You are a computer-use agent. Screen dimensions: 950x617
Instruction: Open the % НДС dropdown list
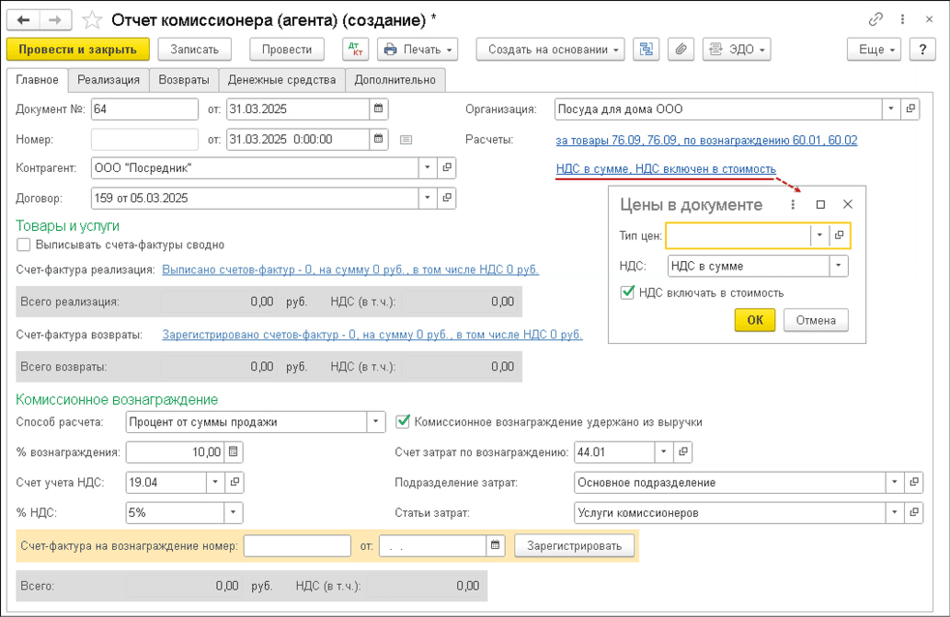point(233,513)
